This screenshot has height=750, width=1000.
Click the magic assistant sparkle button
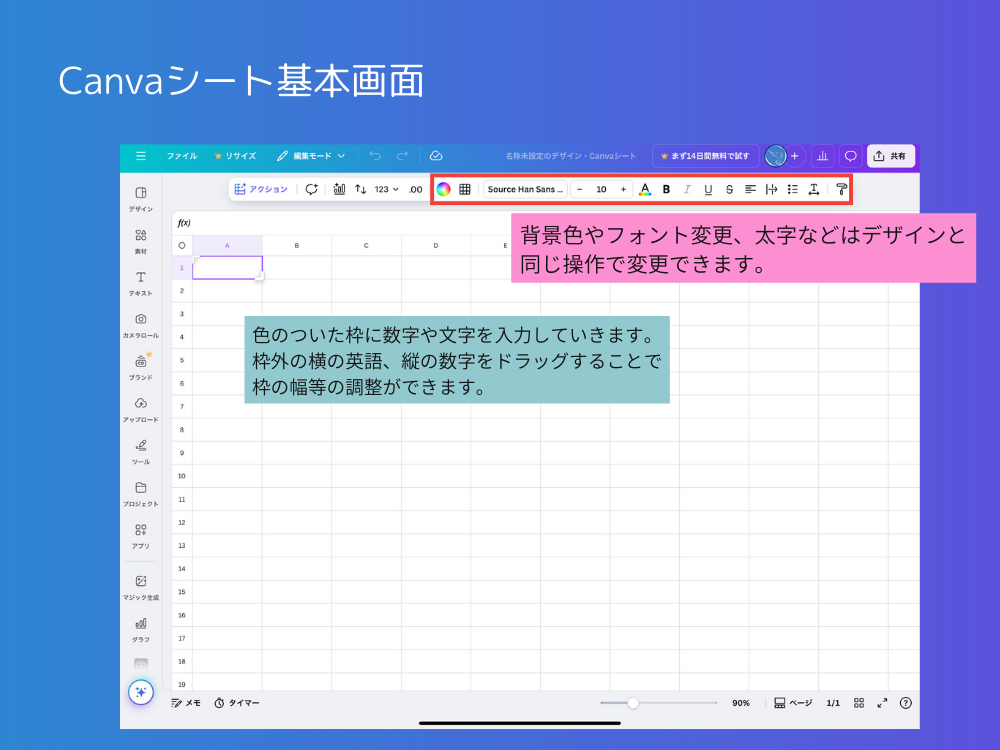coord(141,692)
